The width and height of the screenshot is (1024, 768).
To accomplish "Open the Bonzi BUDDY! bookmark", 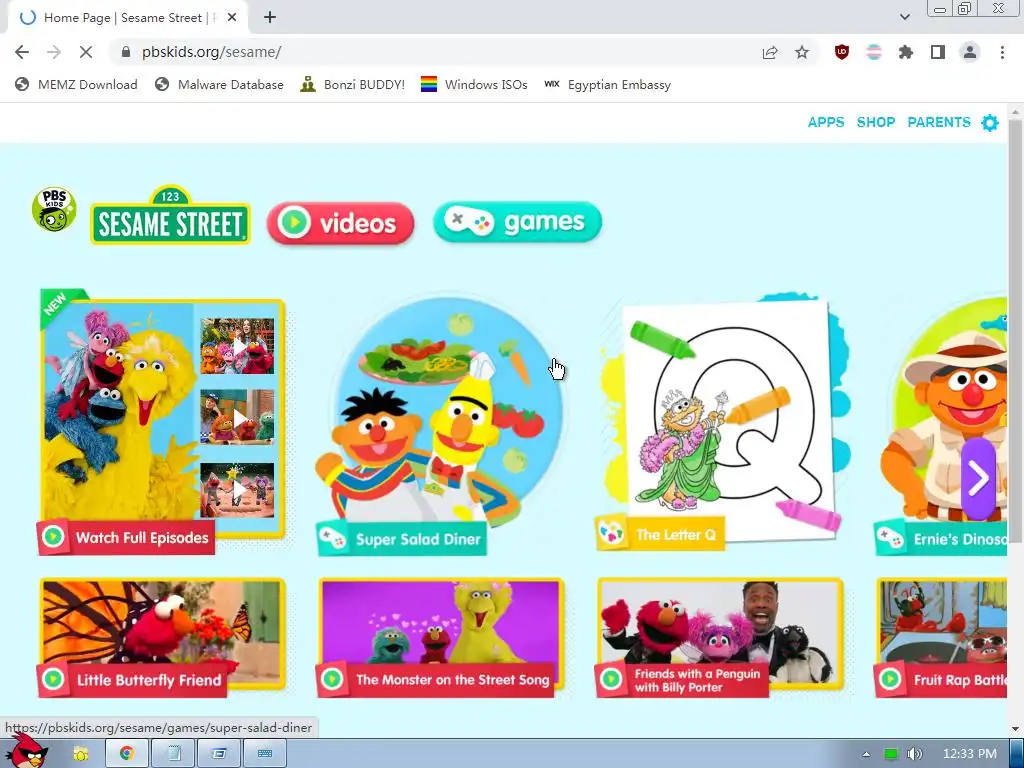I will (x=353, y=85).
